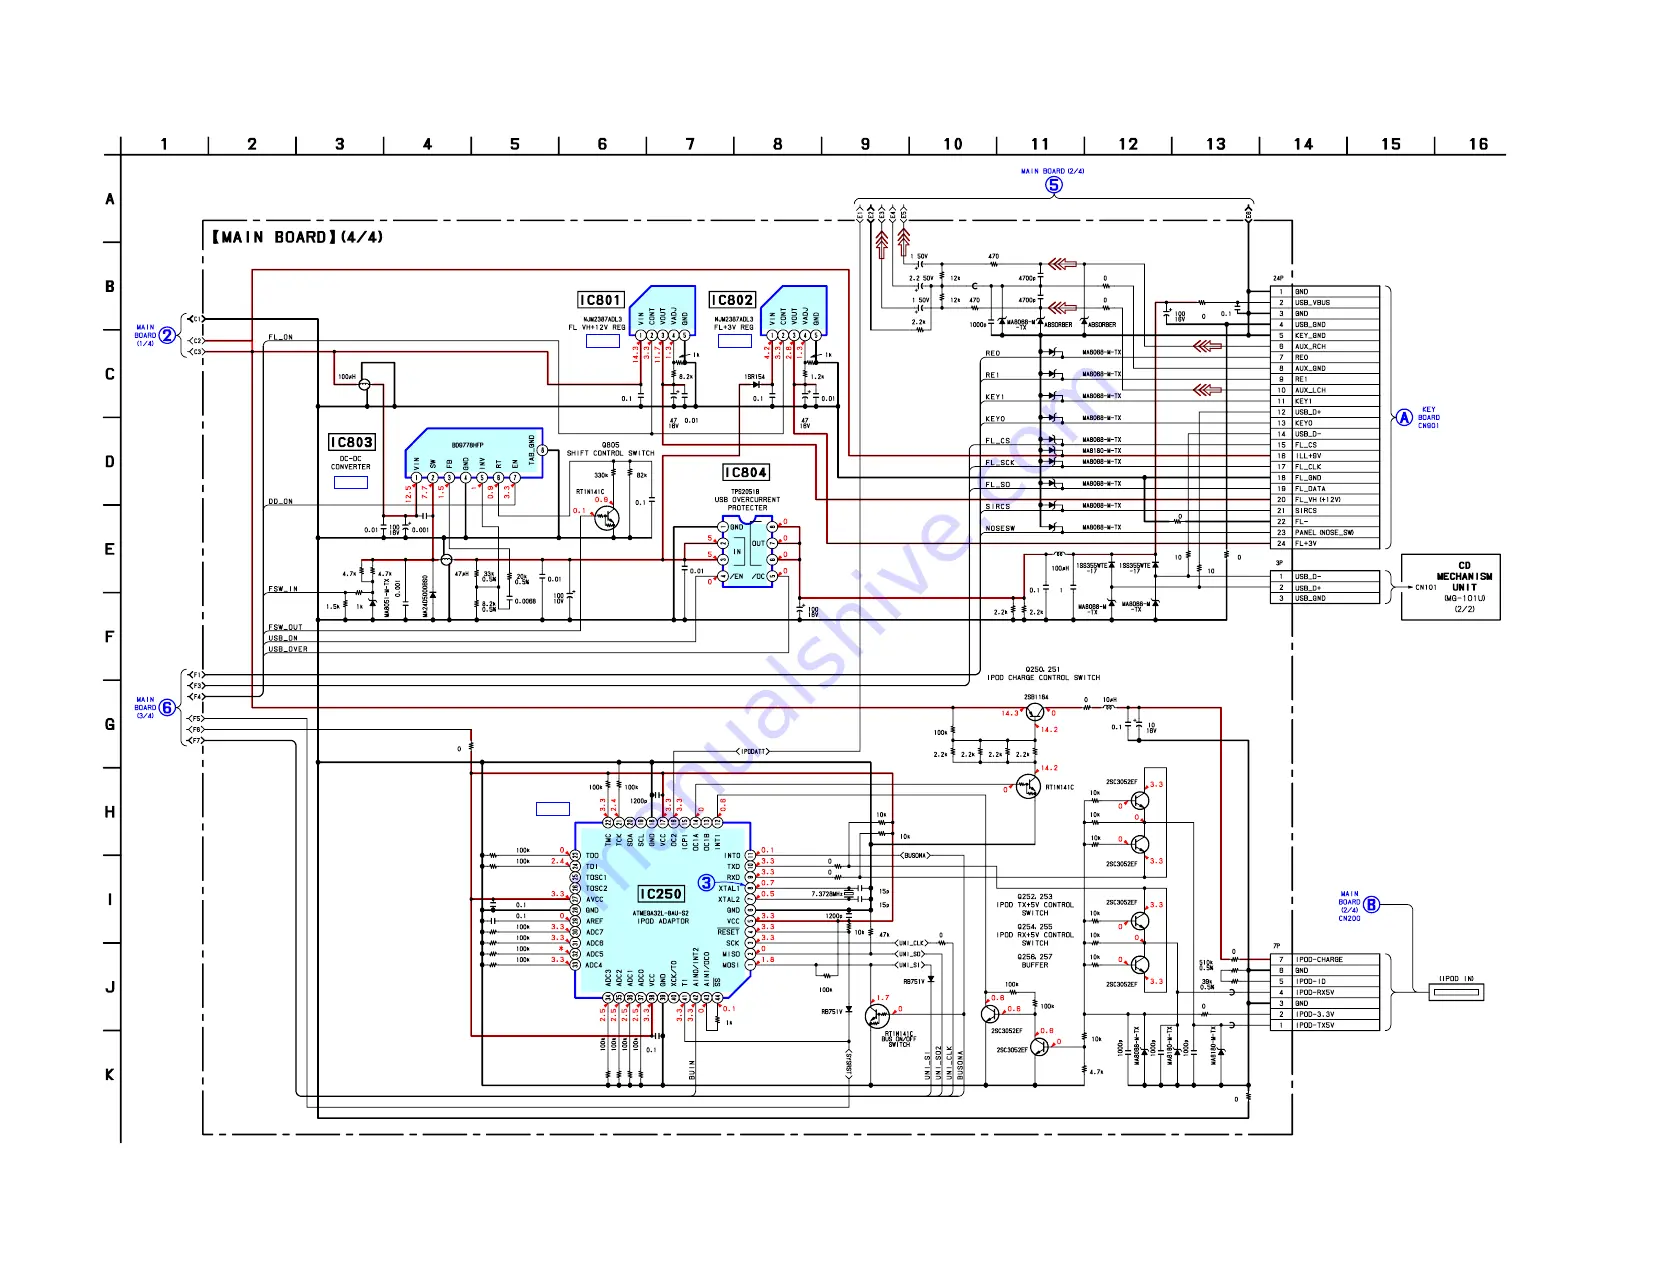This screenshot has height=1263, width=1680.
Task: Click the IC250 label
Action: (x=661, y=894)
